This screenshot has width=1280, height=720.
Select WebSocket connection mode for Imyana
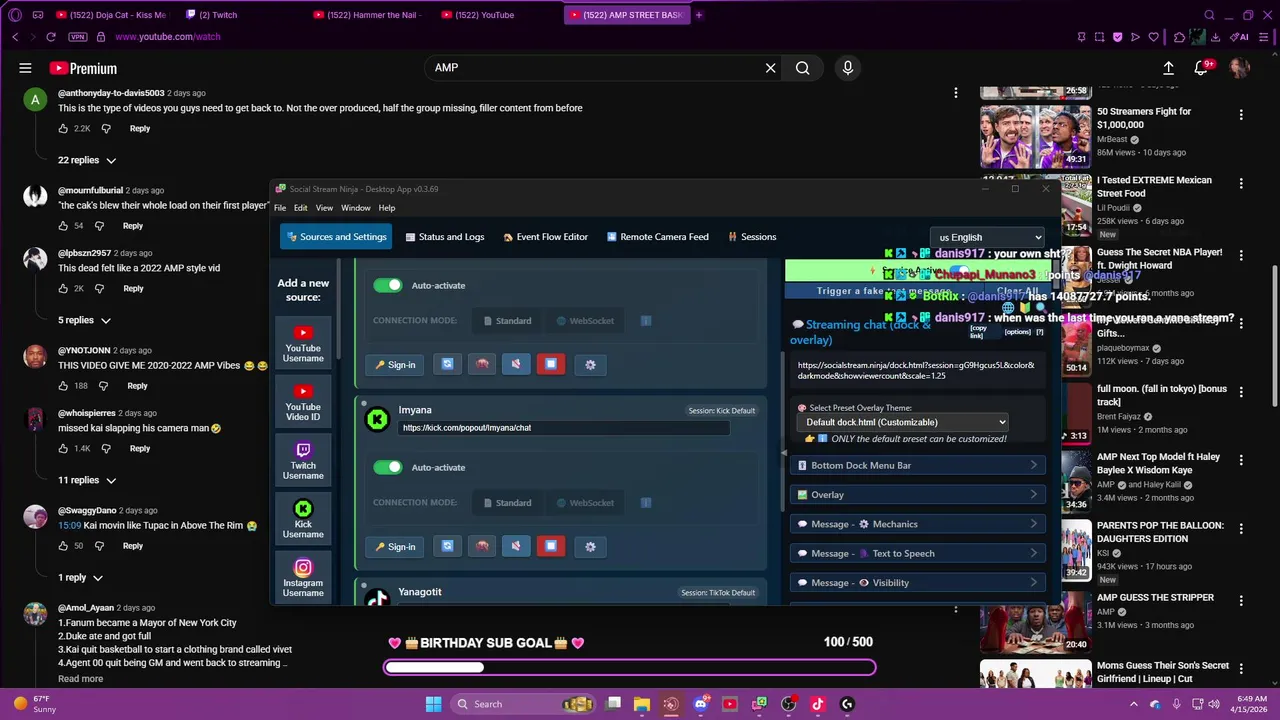point(585,502)
